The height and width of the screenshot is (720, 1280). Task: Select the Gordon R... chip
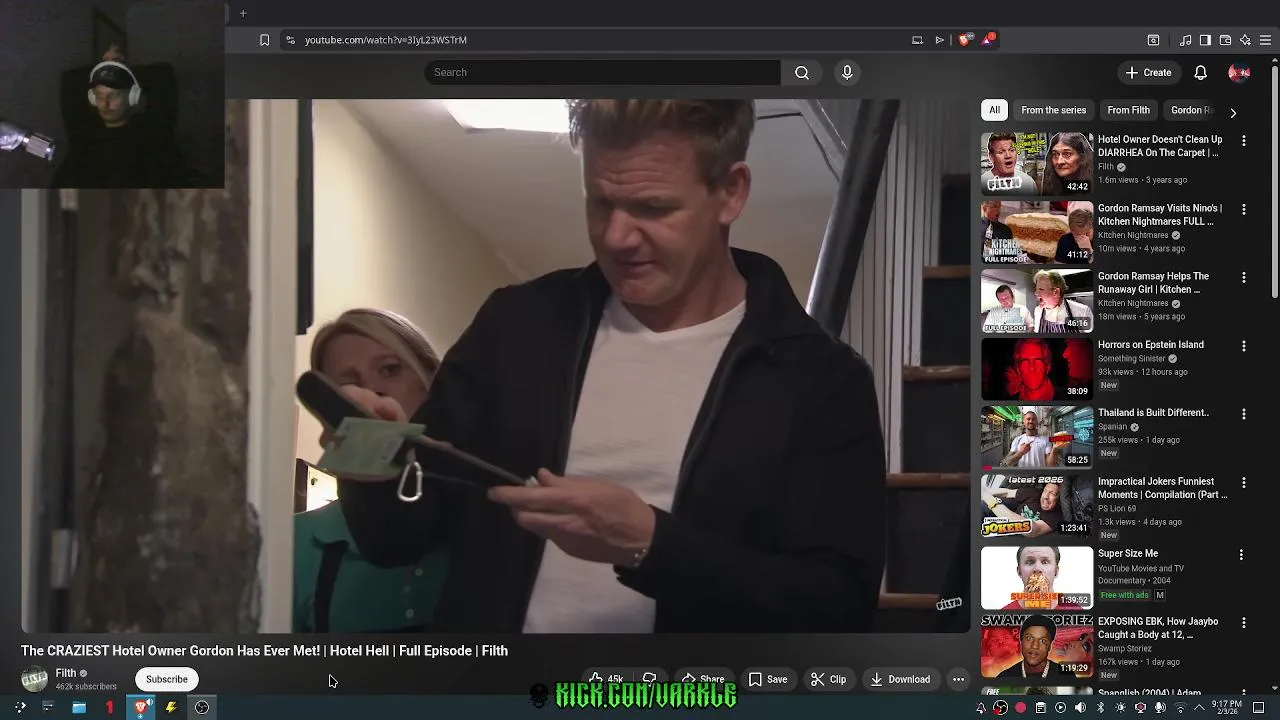point(1191,110)
